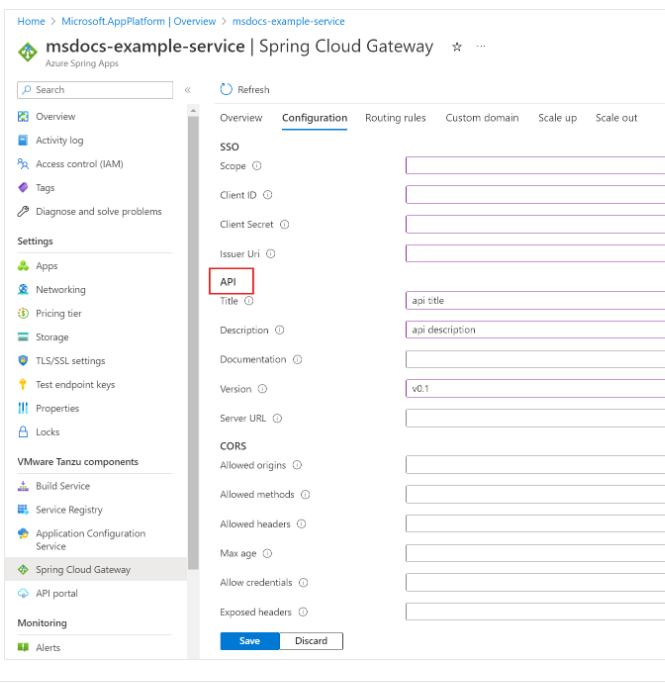Collapse the sidebar with the double chevron
This screenshot has height=683, width=665.
(x=188, y=90)
